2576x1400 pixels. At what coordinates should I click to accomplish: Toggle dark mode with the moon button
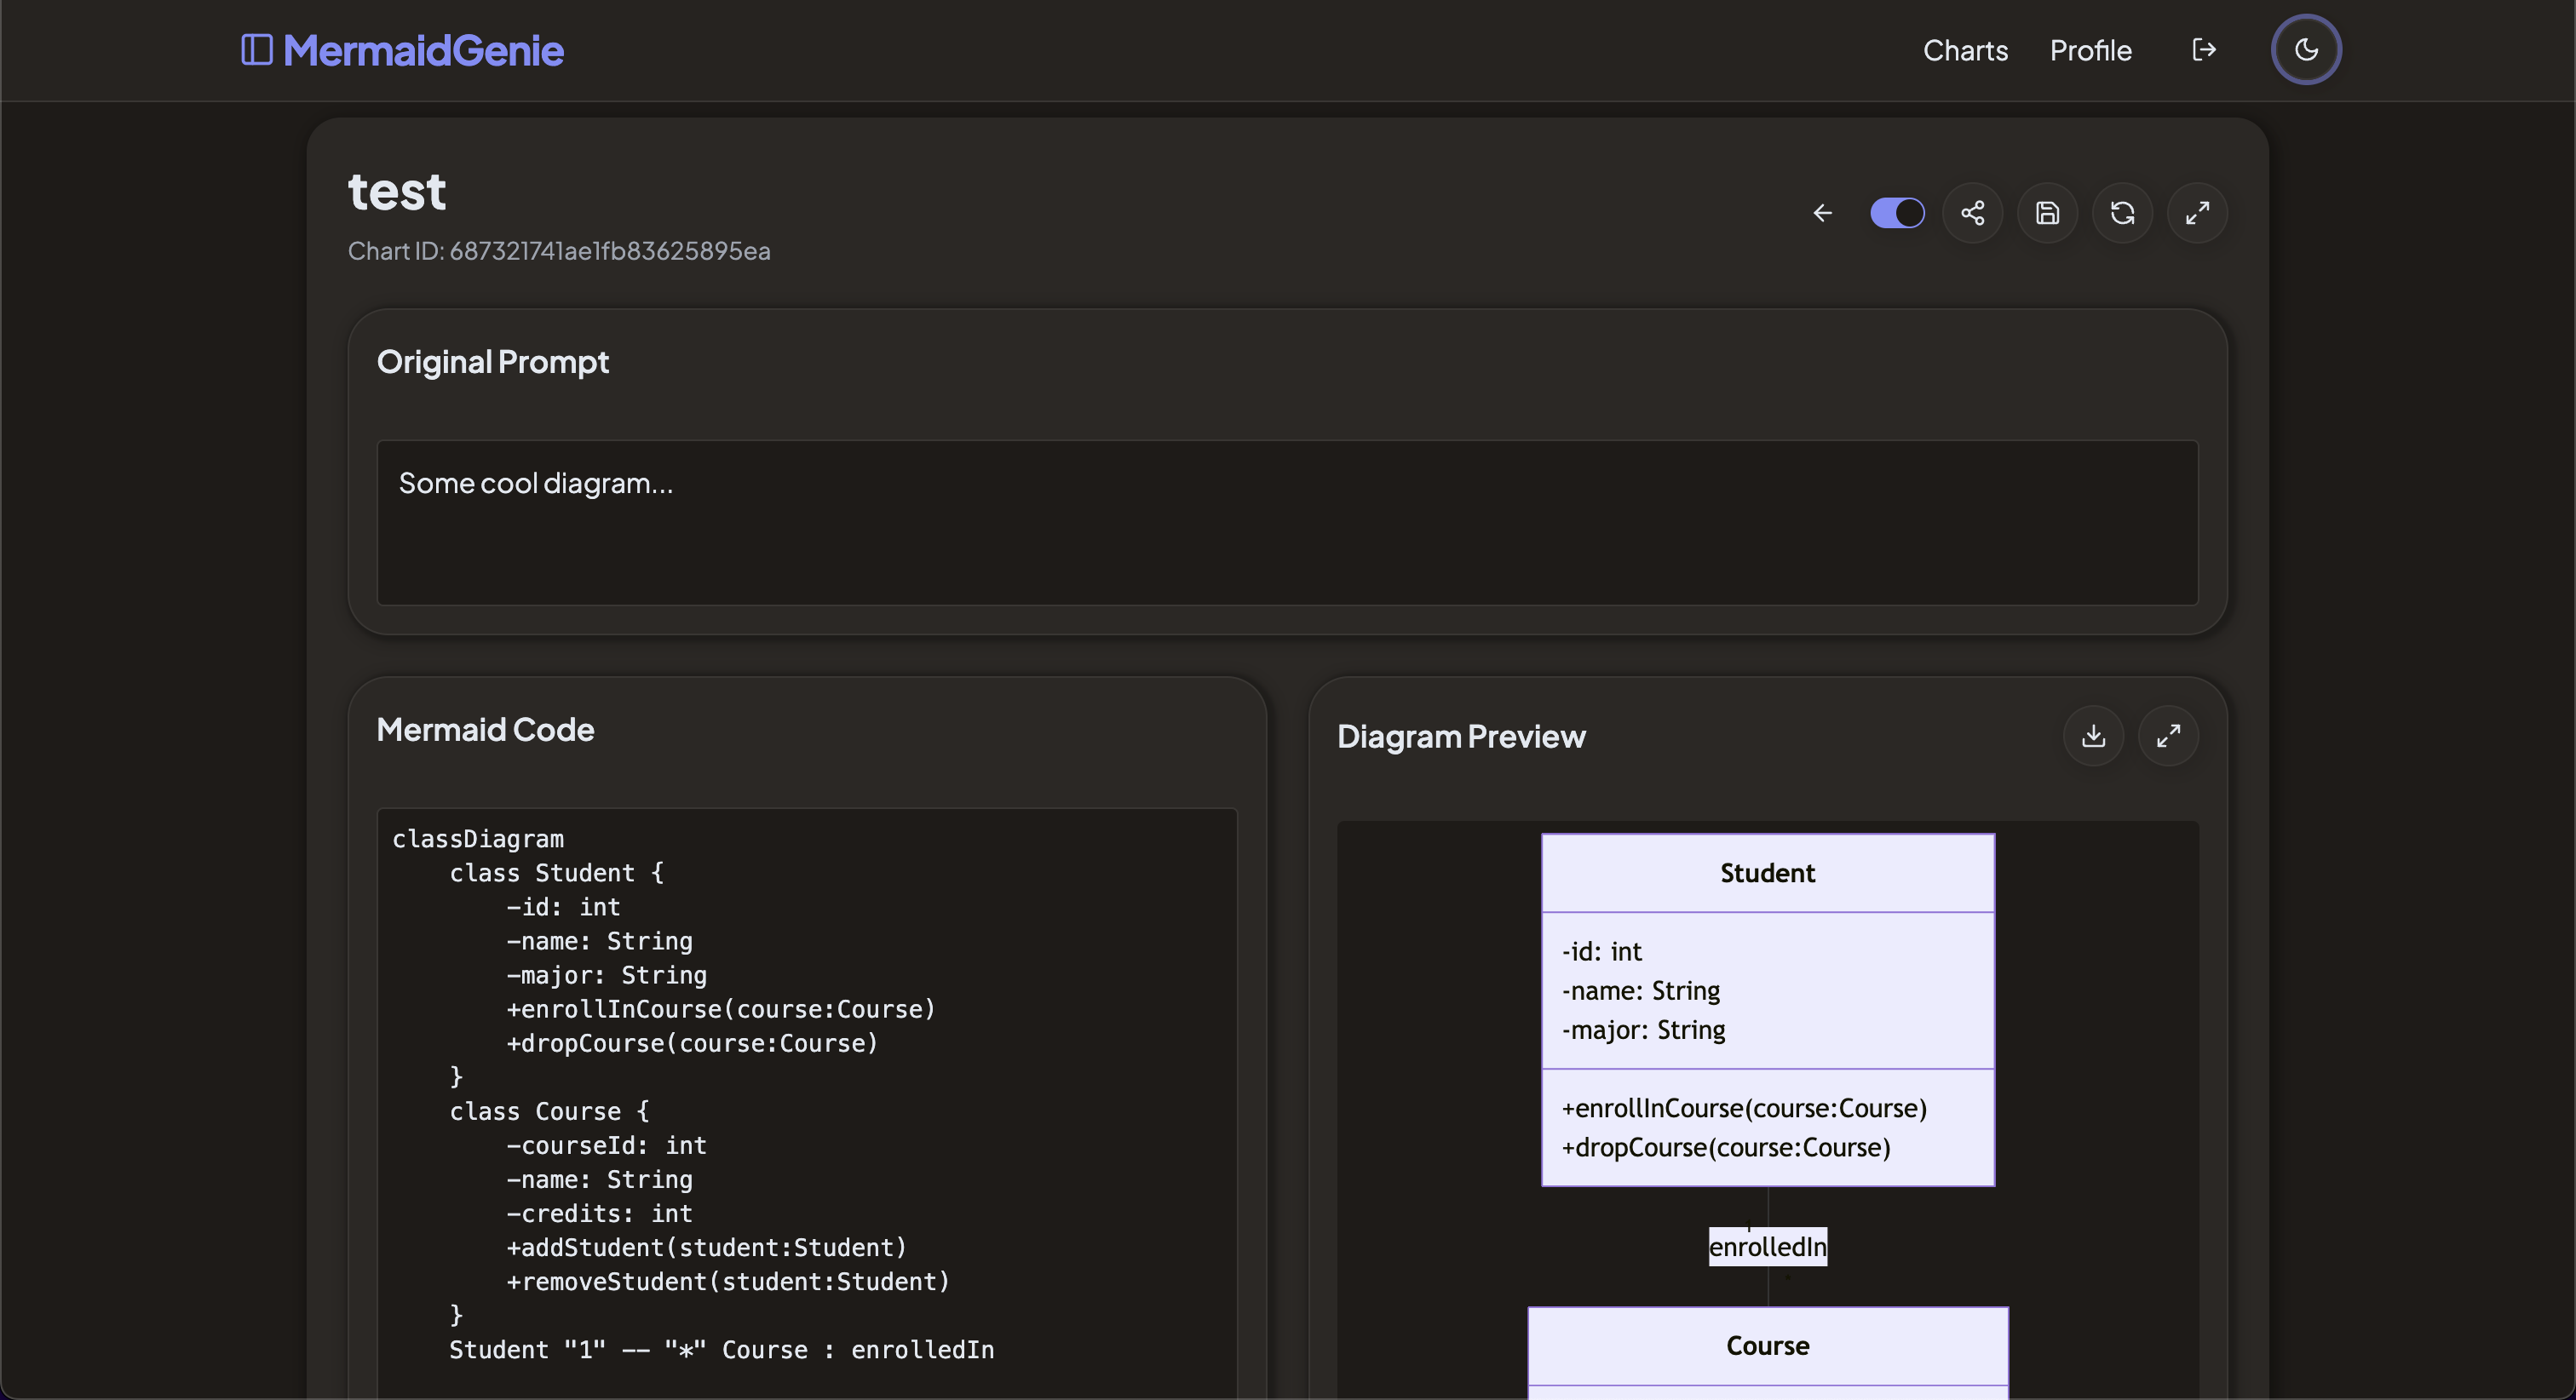(2306, 50)
